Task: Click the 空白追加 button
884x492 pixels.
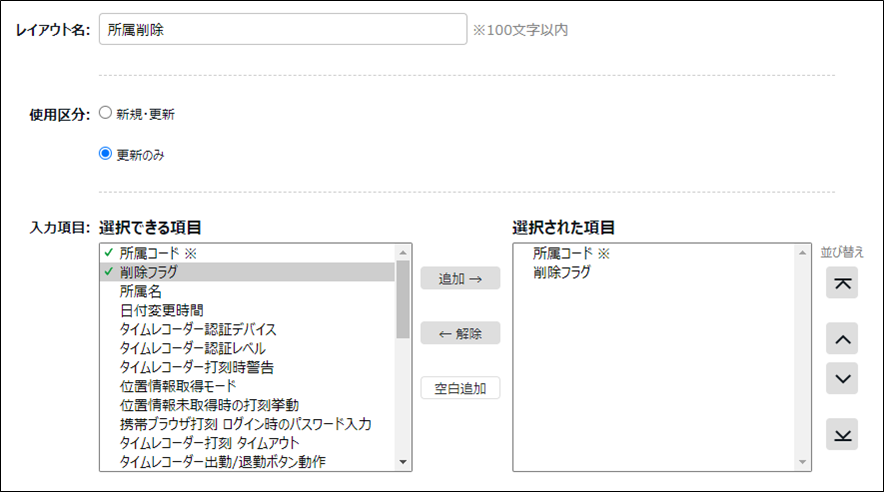Action: point(460,388)
